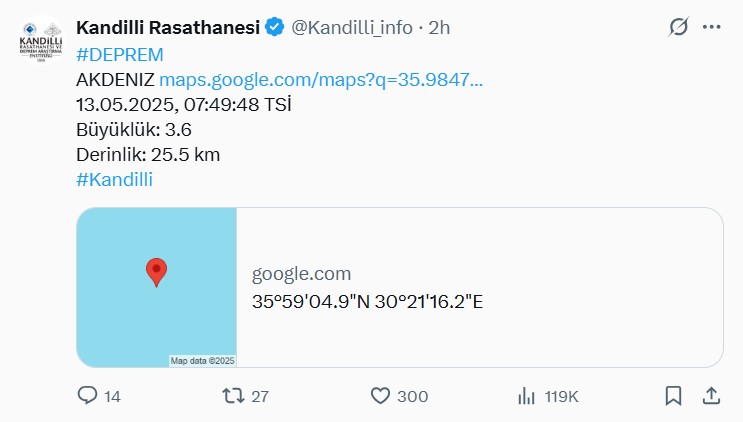Screen dimensions: 743x422
Task: Open the #DEPREM hashtag
Action: click(119, 54)
